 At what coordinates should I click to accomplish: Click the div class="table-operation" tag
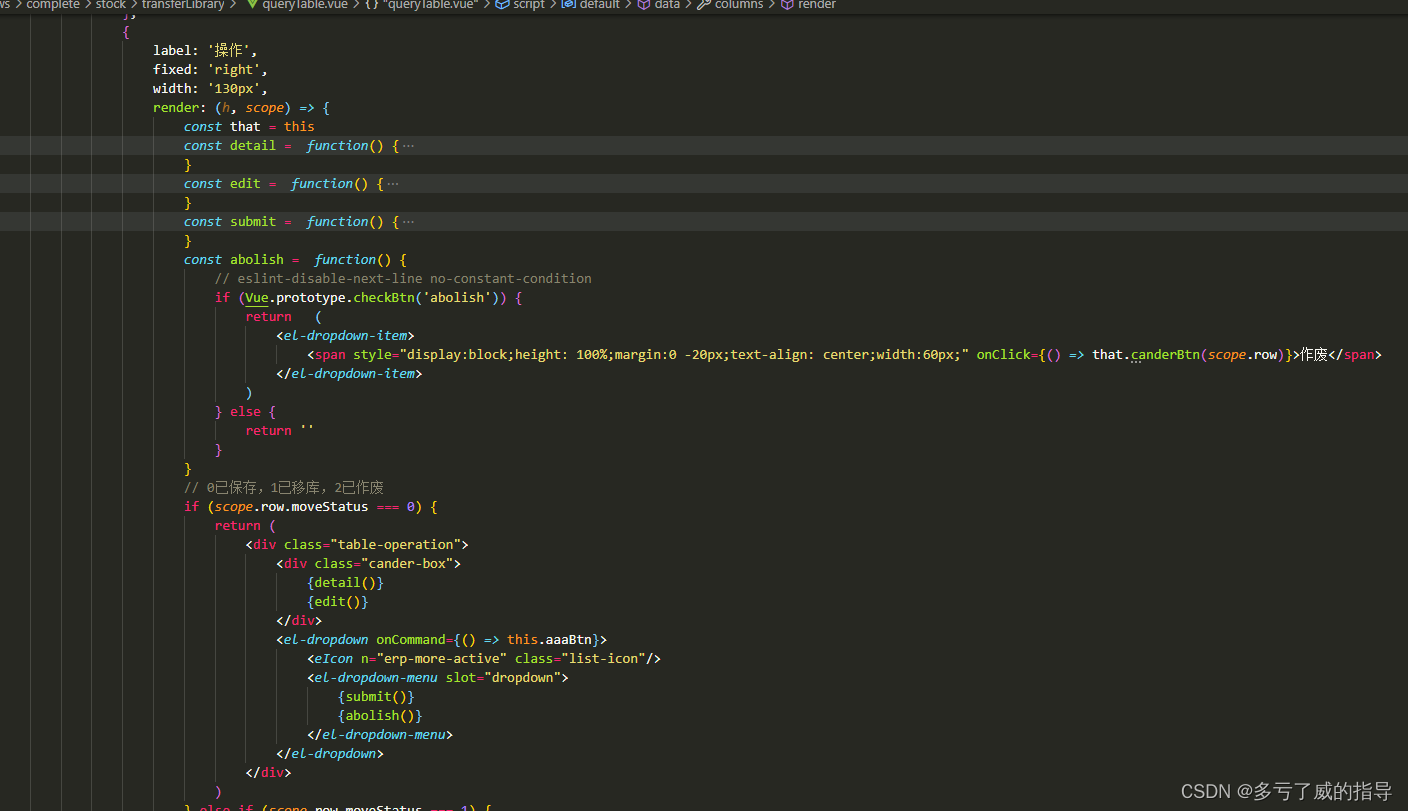[x=357, y=545]
